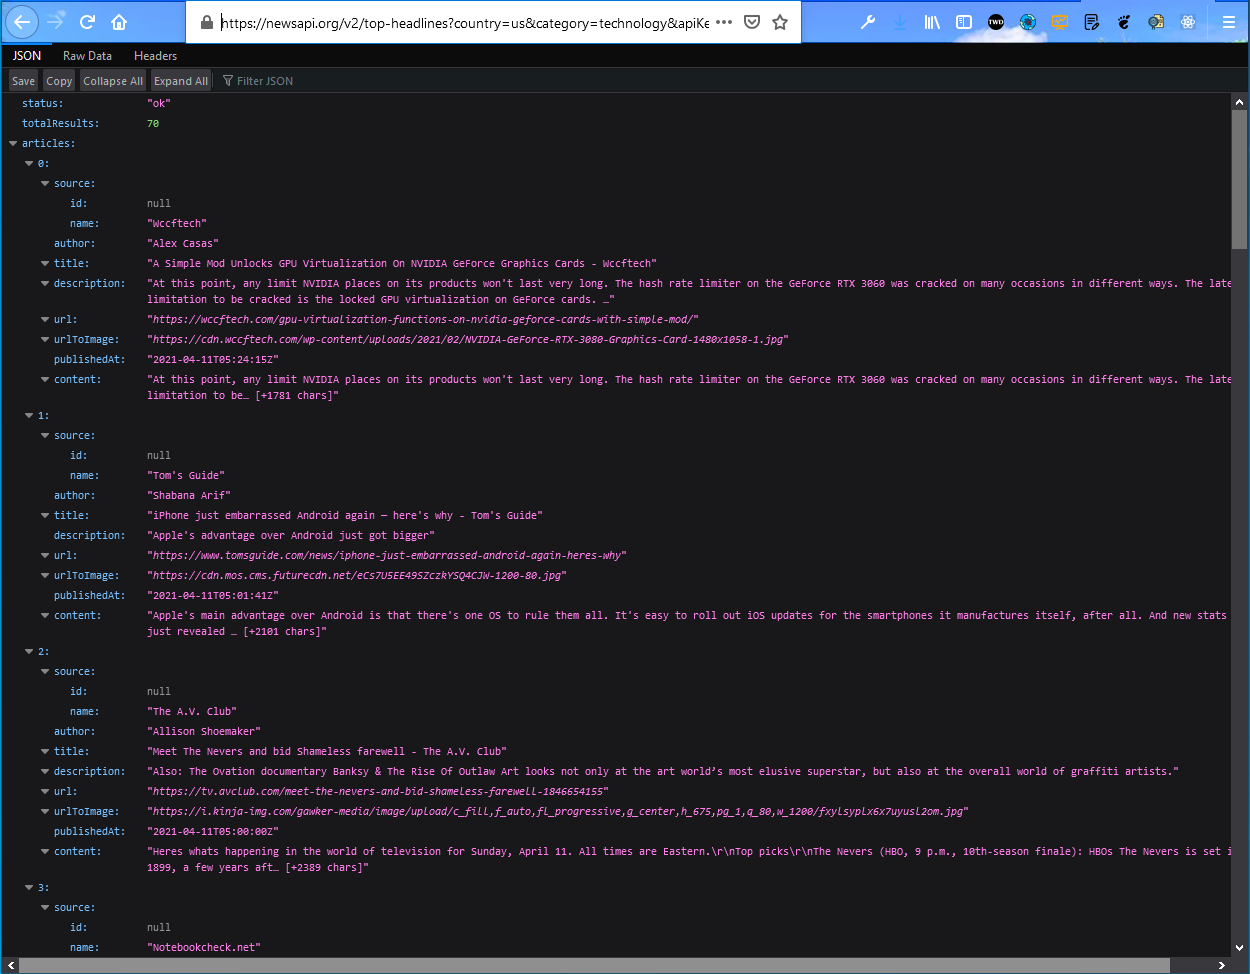Click author value "Shabana Arif"
Image resolution: width=1250 pixels, height=974 pixels.
(x=189, y=496)
